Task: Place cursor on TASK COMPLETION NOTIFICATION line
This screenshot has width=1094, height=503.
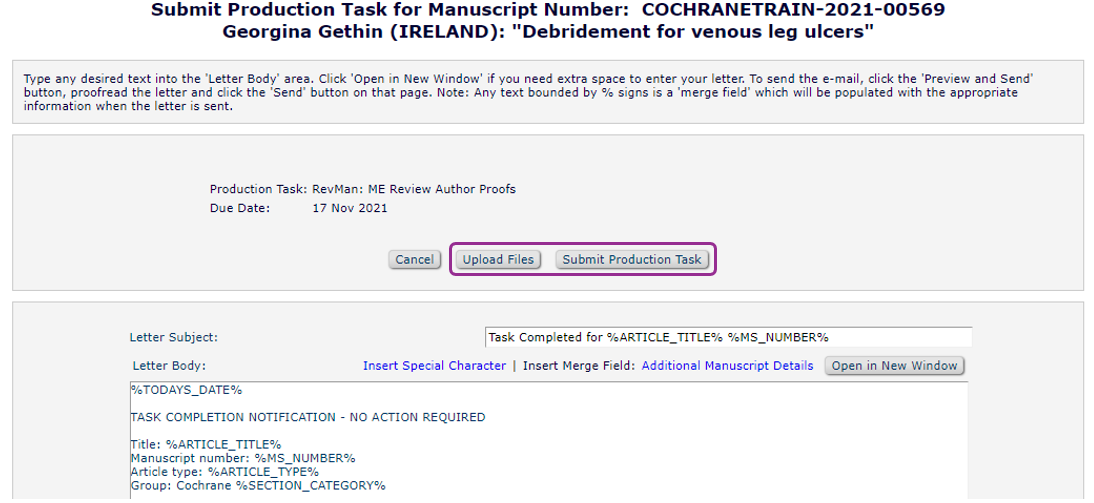Action: click(307, 418)
